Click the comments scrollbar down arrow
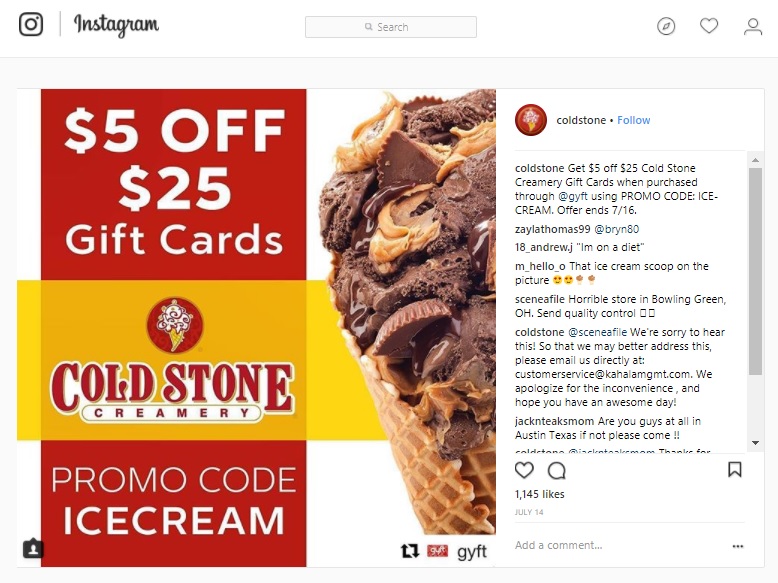This screenshot has width=778, height=583. pyautogui.click(x=755, y=443)
